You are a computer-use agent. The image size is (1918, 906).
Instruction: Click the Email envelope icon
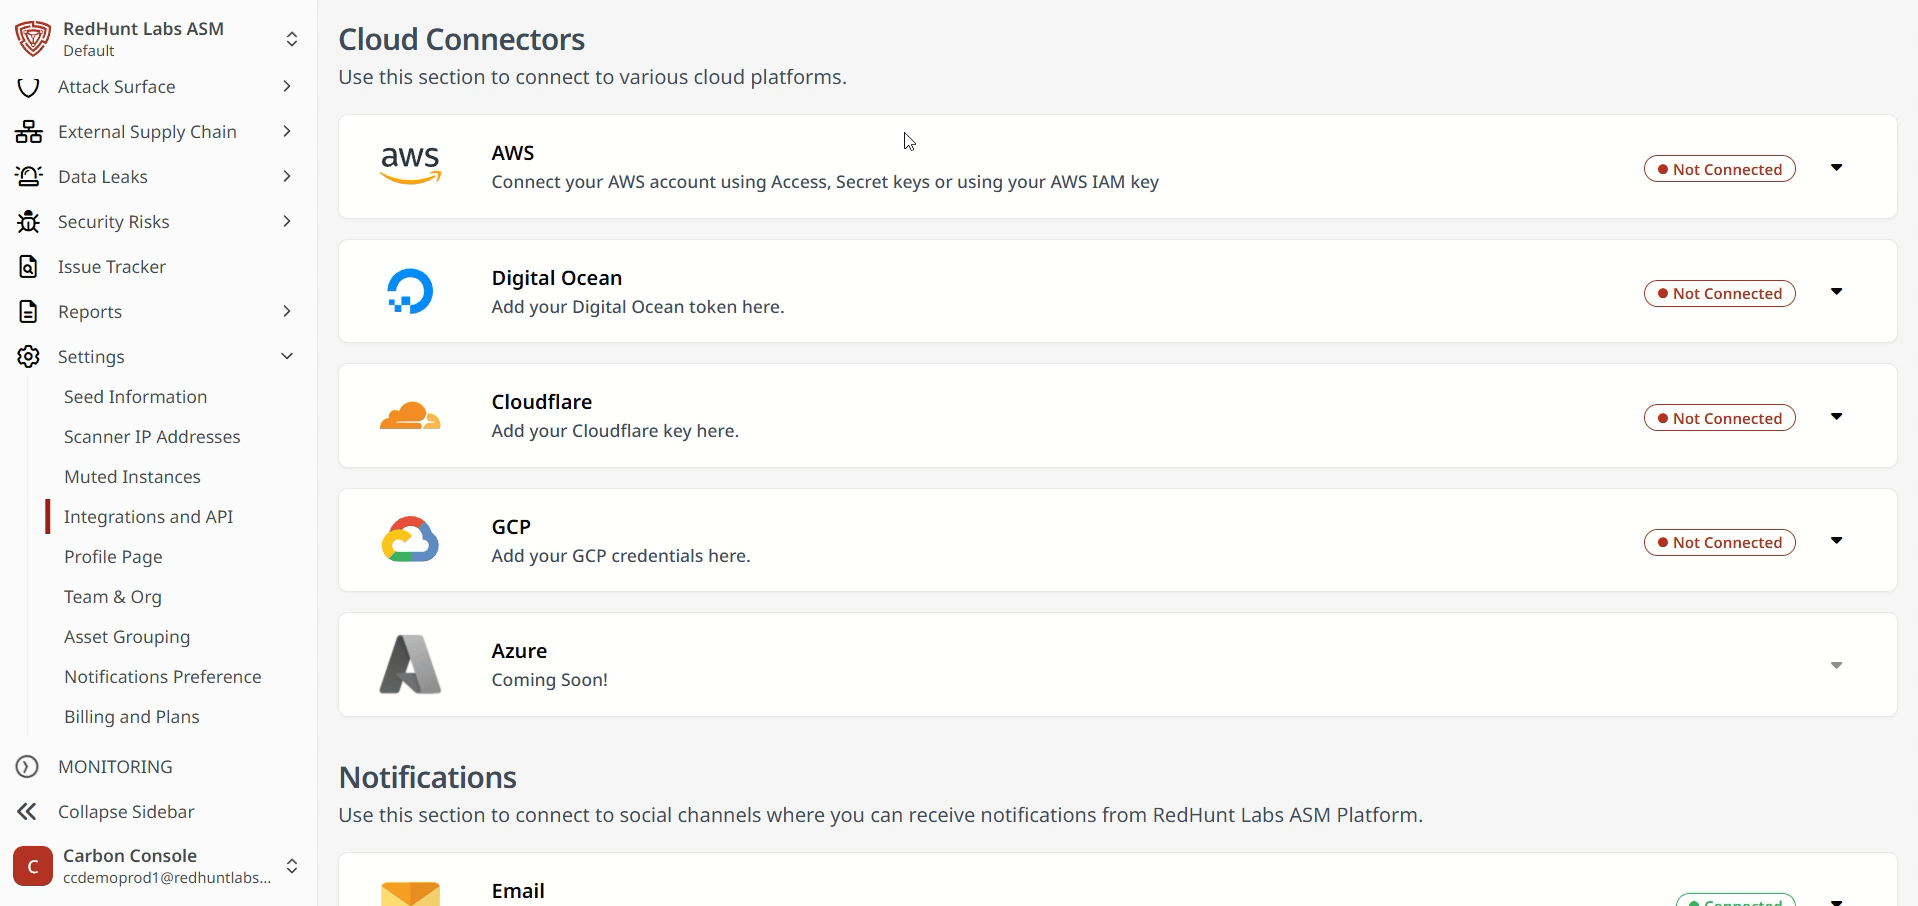click(410, 894)
